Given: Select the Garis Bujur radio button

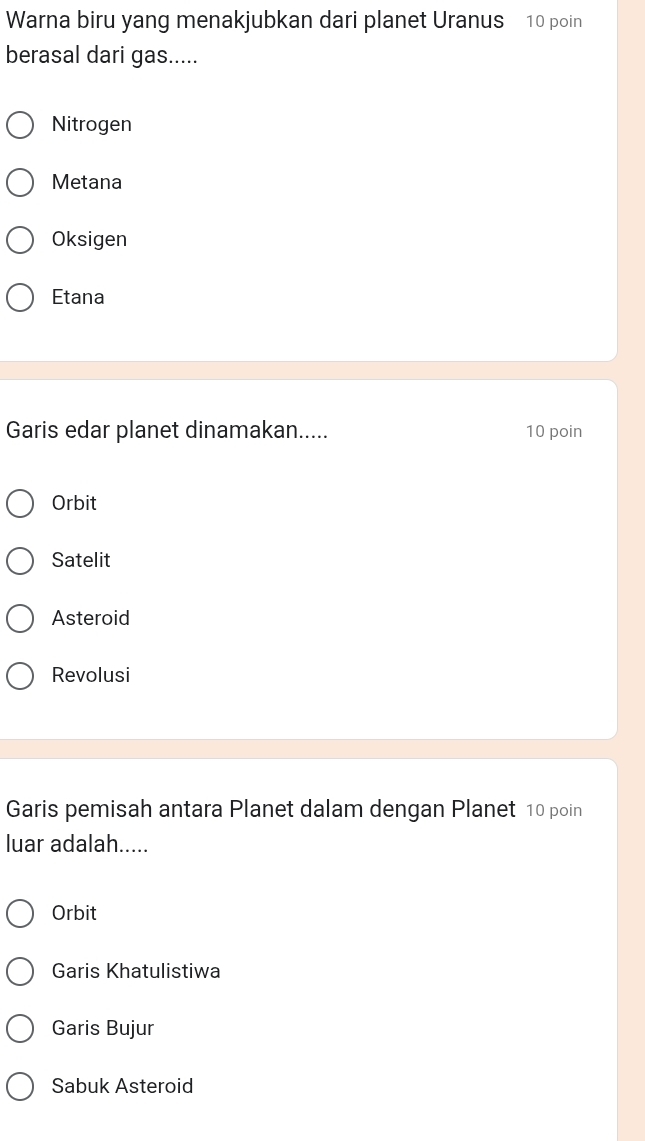Looking at the screenshot, I should 20,1028.
